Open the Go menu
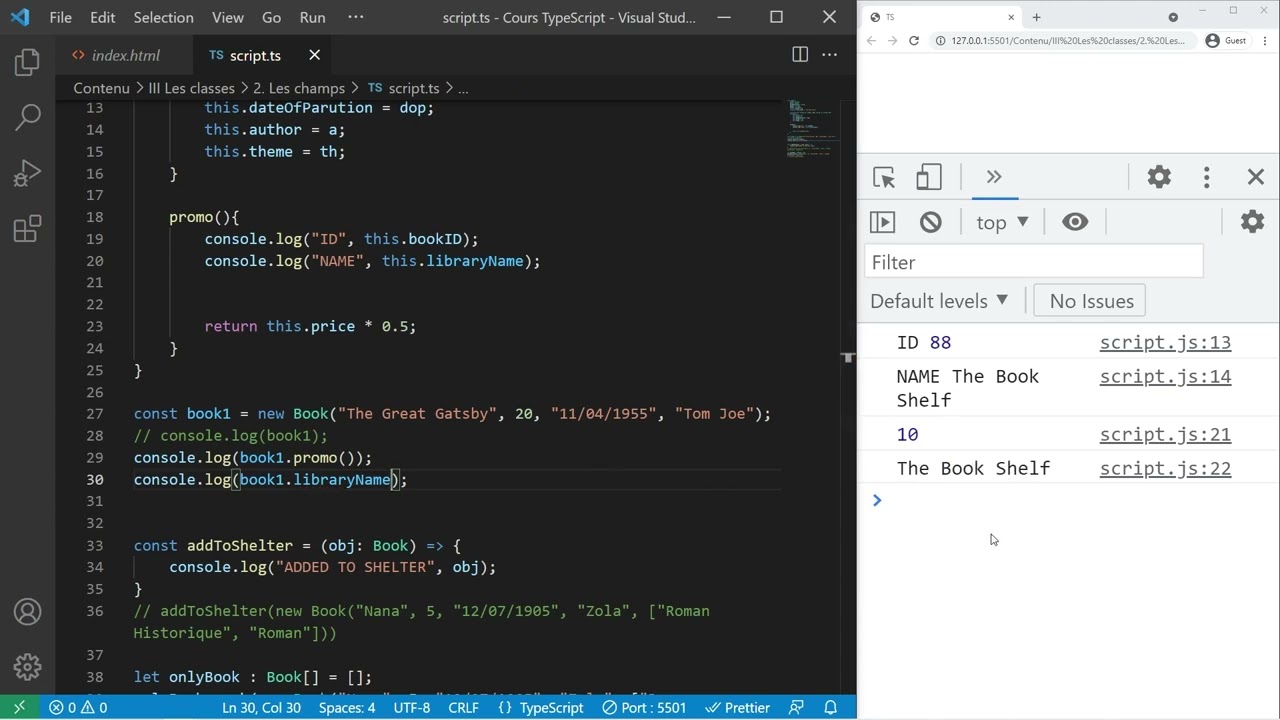The image size is (1280, 720). point(271,17)
